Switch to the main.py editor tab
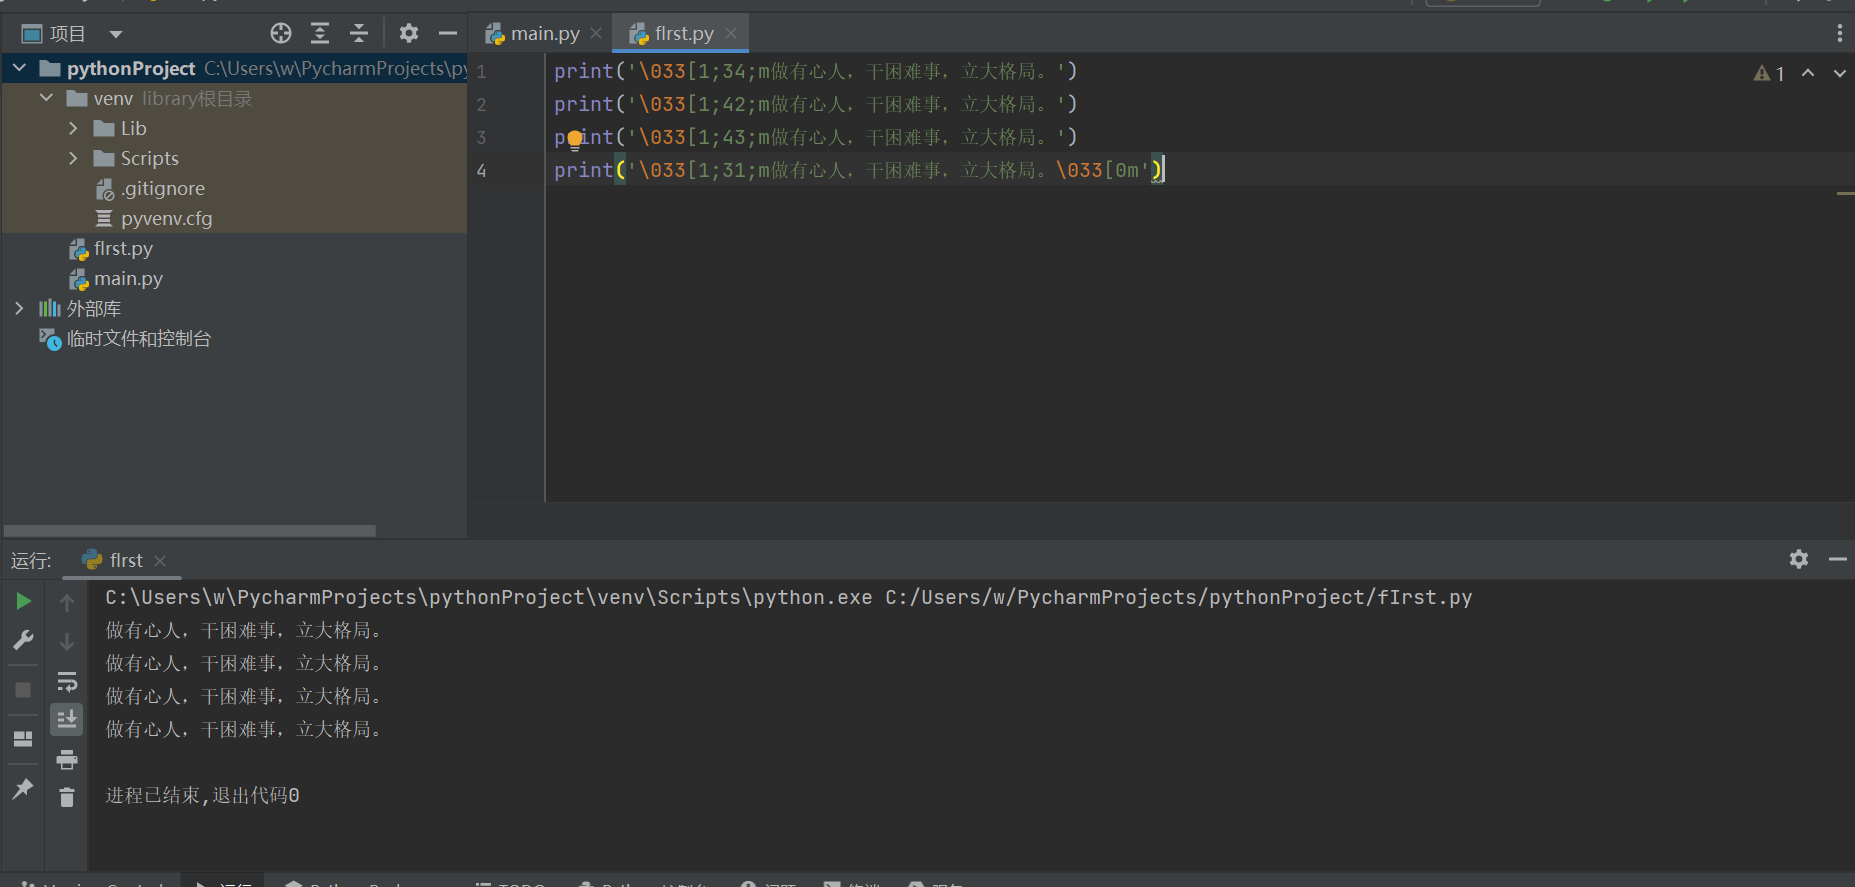This screenshot has height=887, width=1855. pos(544,34)
